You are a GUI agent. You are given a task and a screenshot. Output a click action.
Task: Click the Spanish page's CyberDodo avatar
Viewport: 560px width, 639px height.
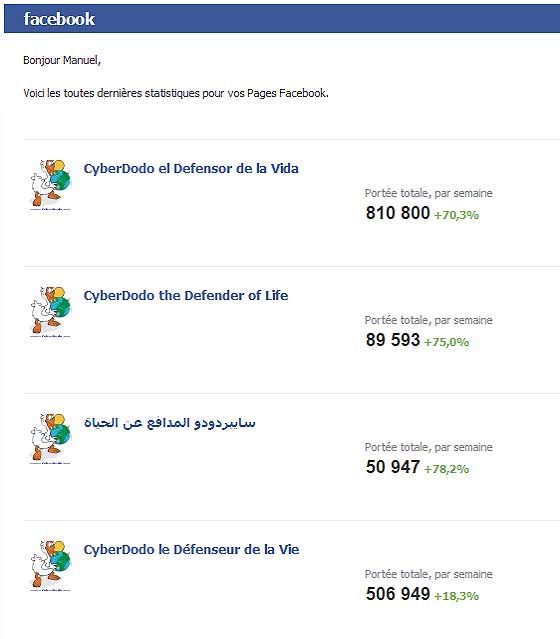pos(51,184)
